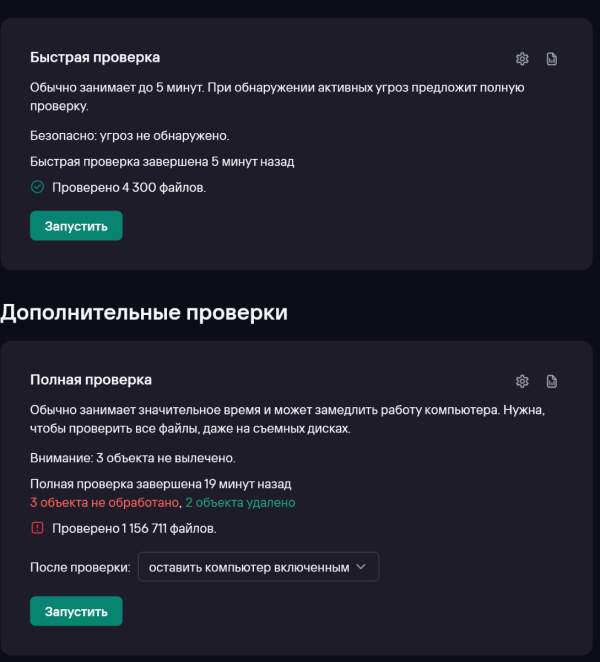Open Full scan settings gear icon
Viewport: 600px width, 662px height.
[522, 381]
